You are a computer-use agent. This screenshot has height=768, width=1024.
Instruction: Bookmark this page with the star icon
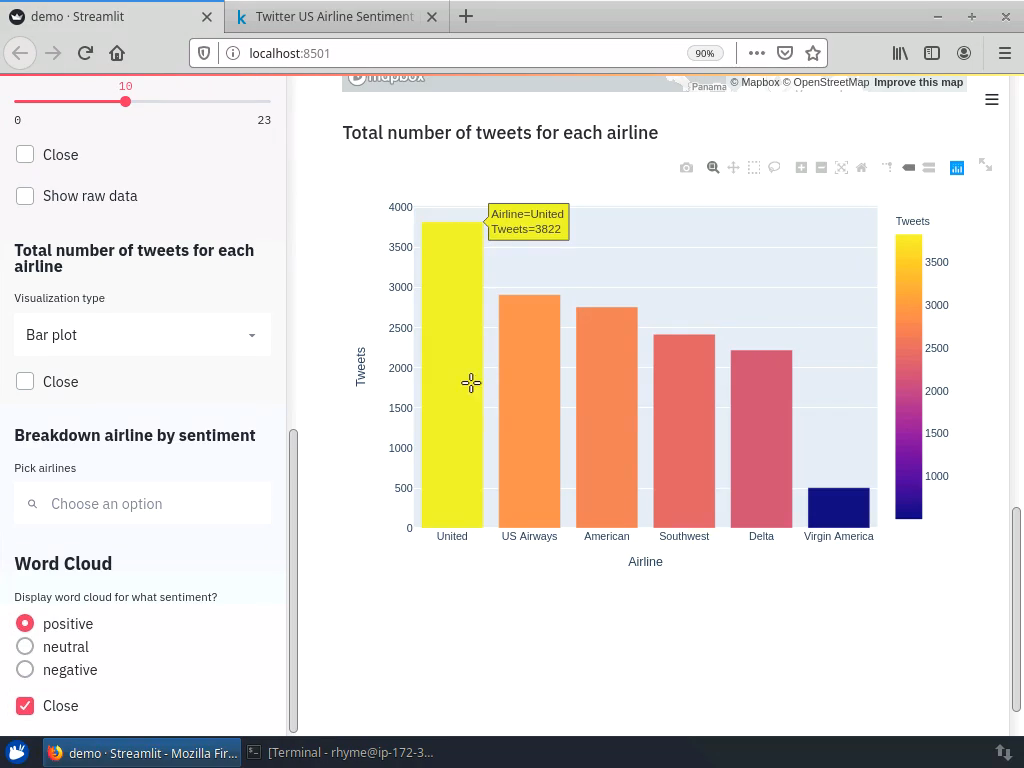[x=812, y=53]
